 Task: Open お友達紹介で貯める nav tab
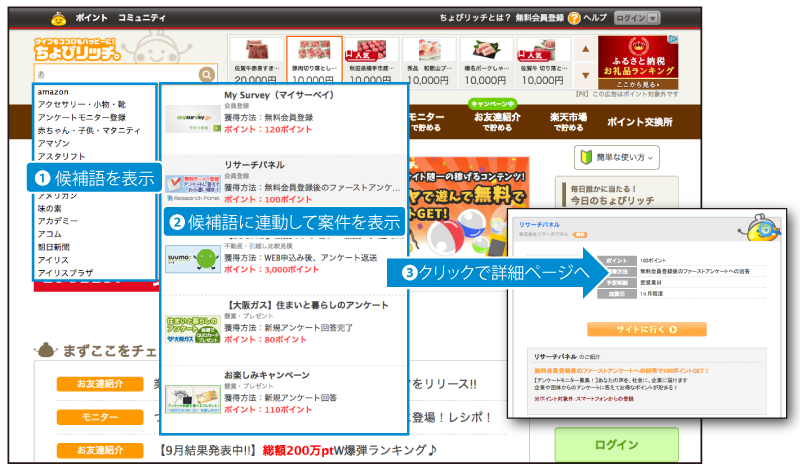[497, 122]
